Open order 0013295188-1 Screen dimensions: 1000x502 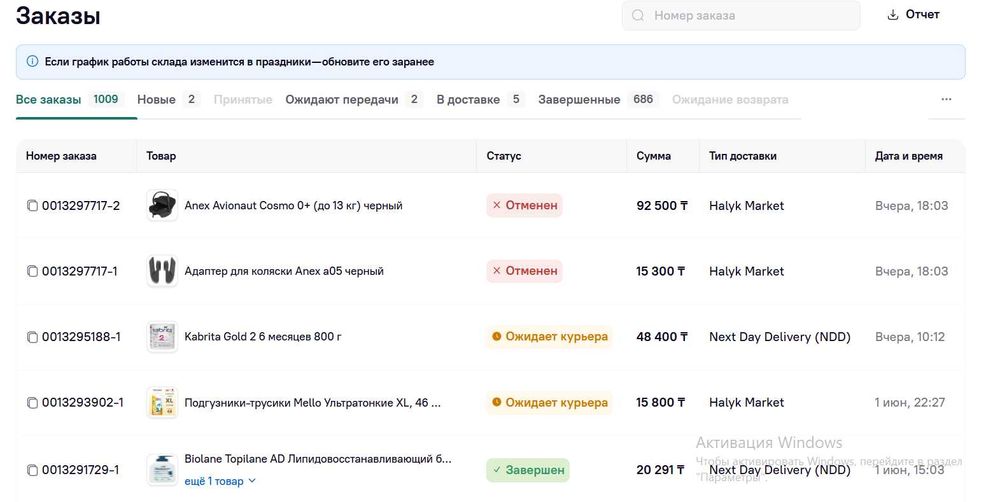click(x=81, y=337)
